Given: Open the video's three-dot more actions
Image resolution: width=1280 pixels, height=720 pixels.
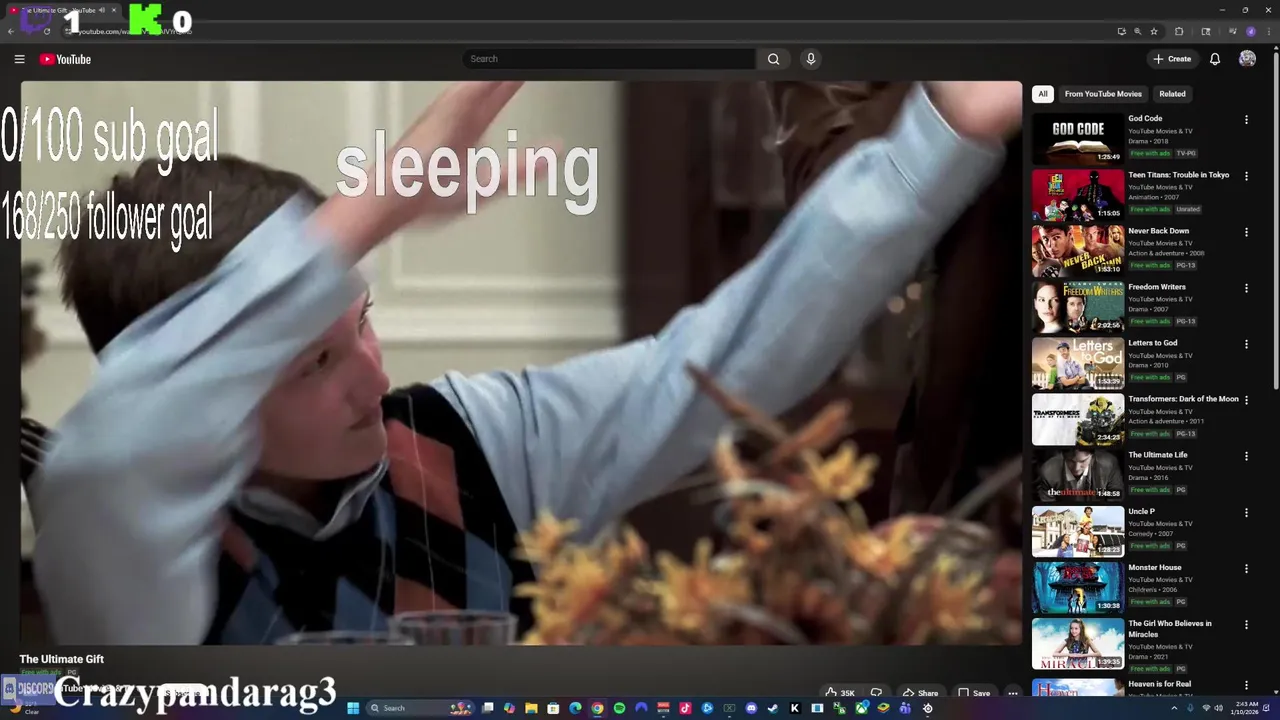Looking at the screenshot, I should [1013, 692].
